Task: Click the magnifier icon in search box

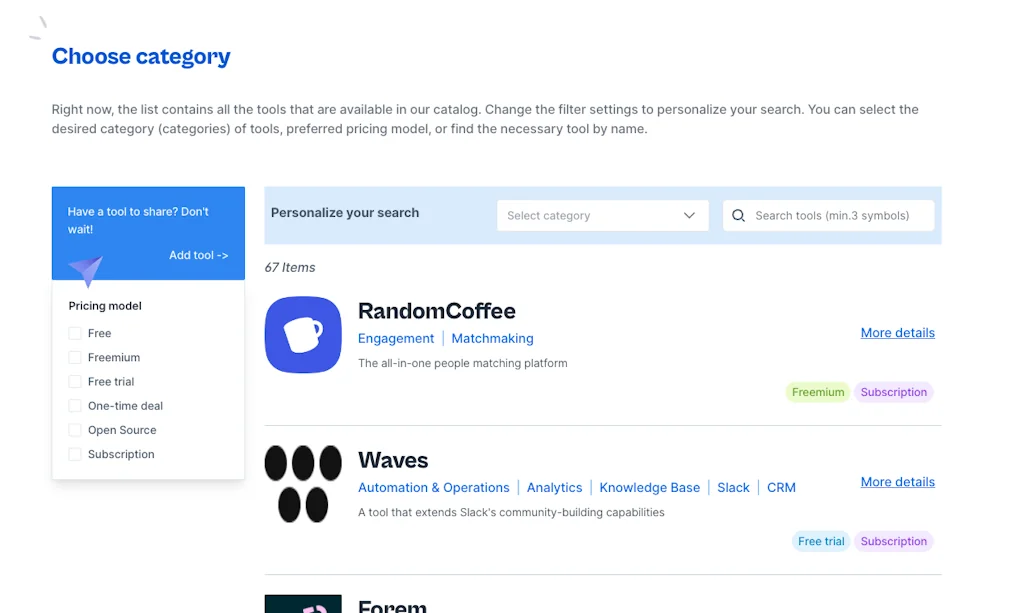Action: coord(739,215)
